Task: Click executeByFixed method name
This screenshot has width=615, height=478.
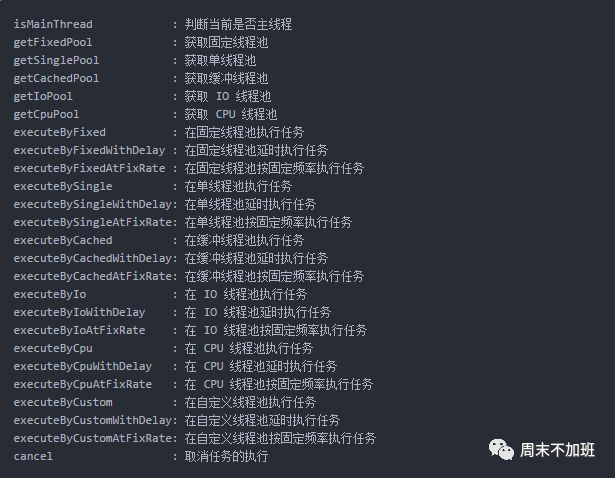Action: pos(59,132)
